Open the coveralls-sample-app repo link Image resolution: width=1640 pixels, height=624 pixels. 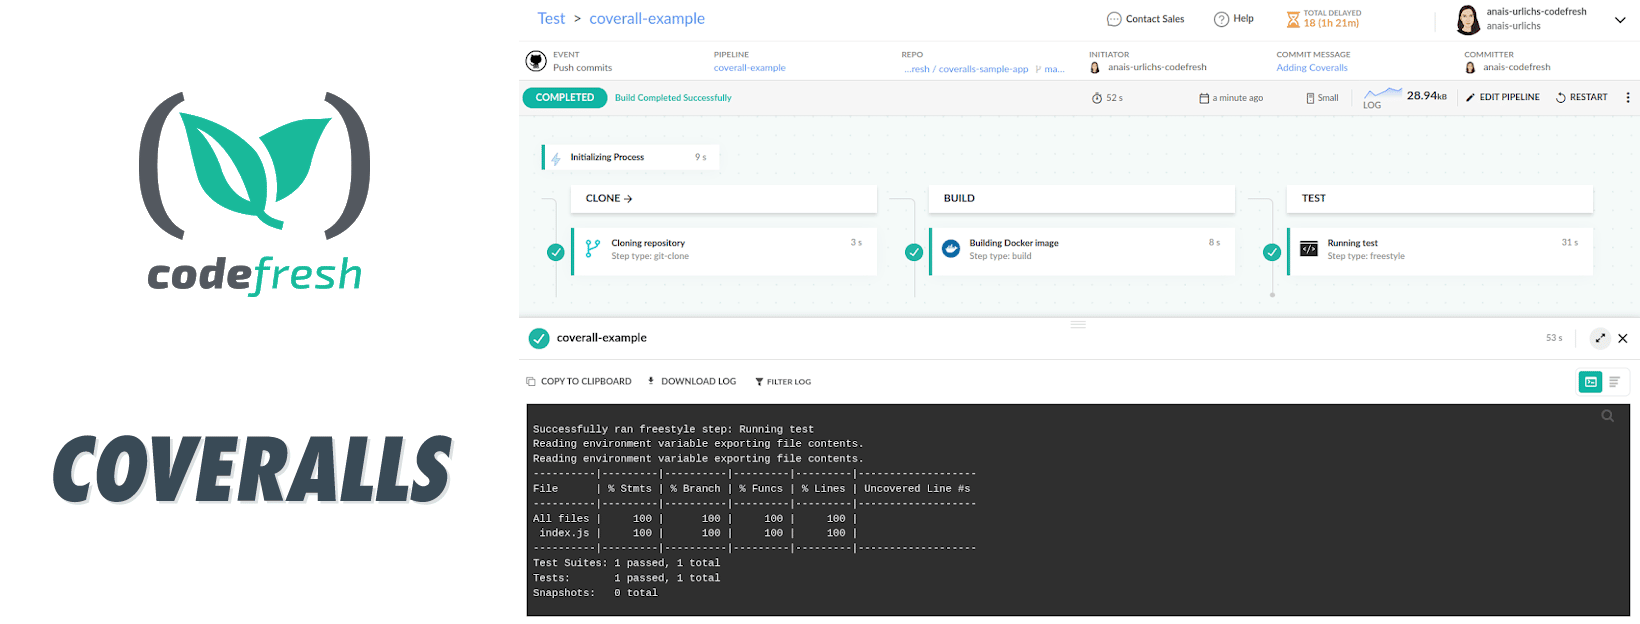point(966,69)
